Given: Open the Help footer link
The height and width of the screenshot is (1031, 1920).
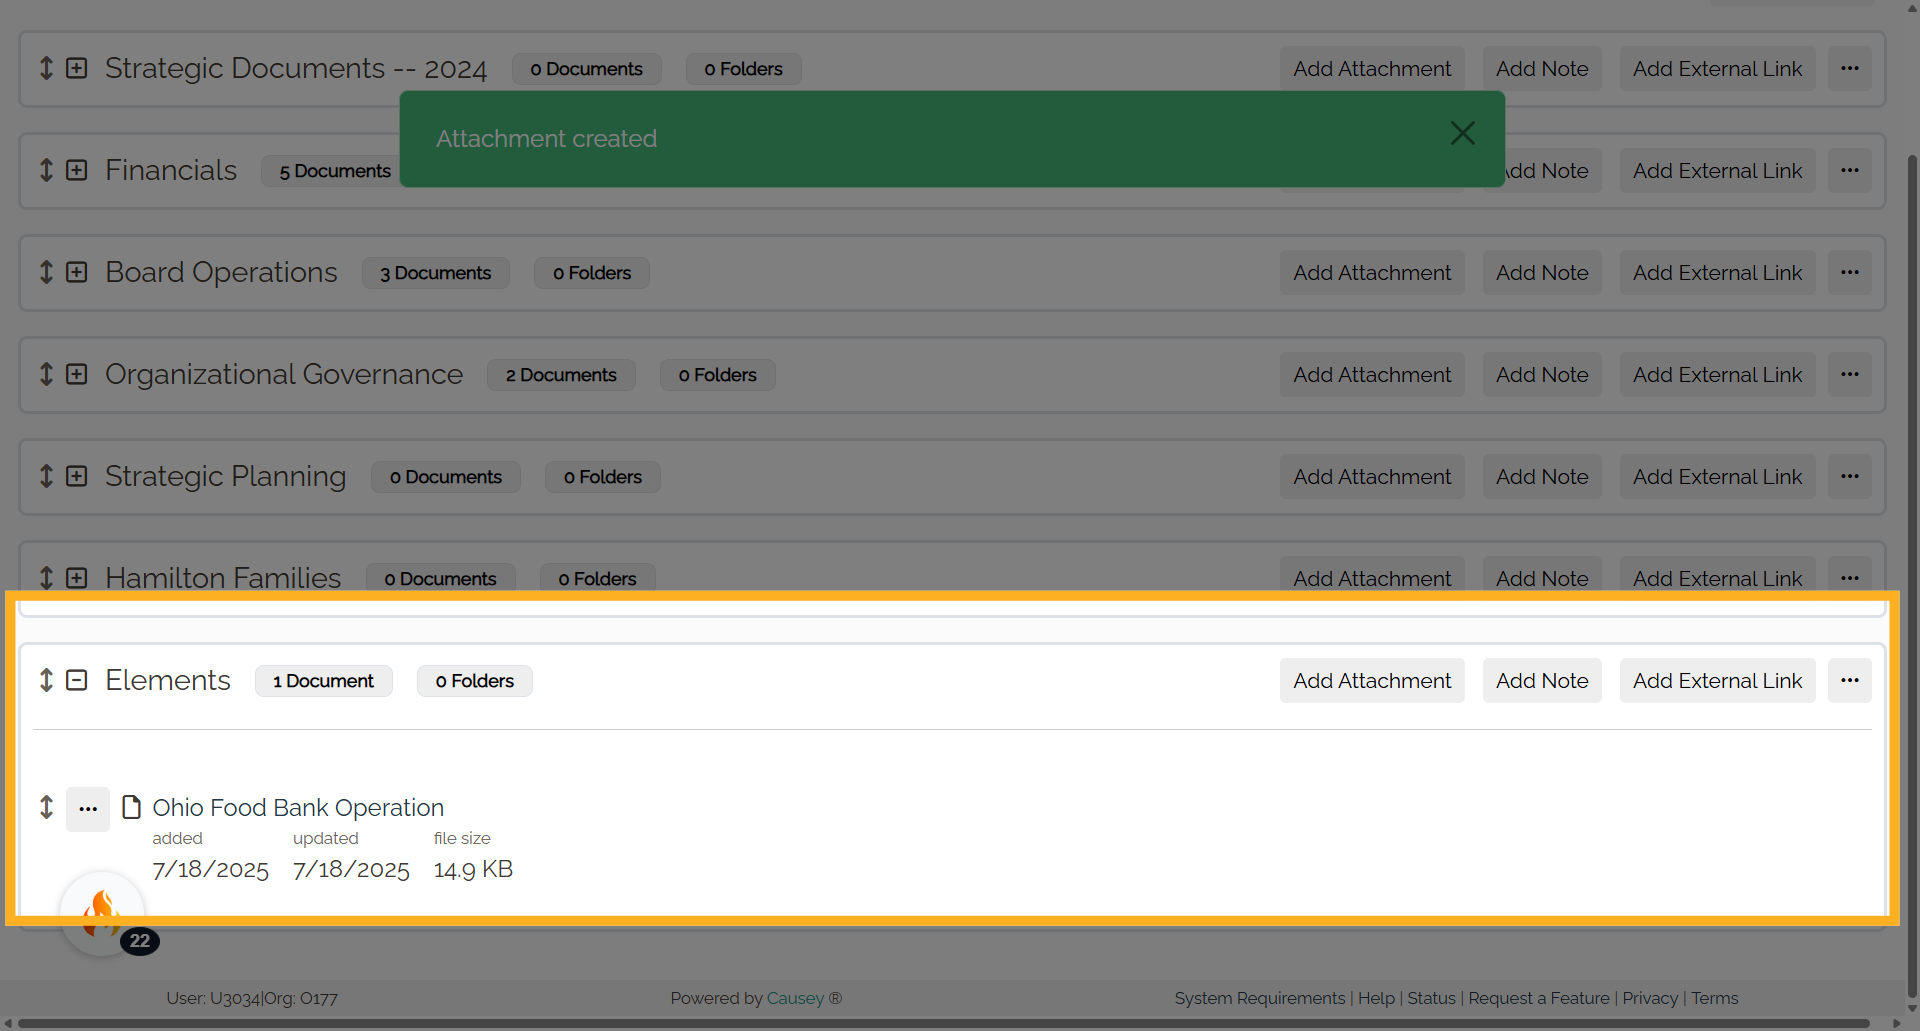Looking at the screenshot, I should (x=1376, y=998).
